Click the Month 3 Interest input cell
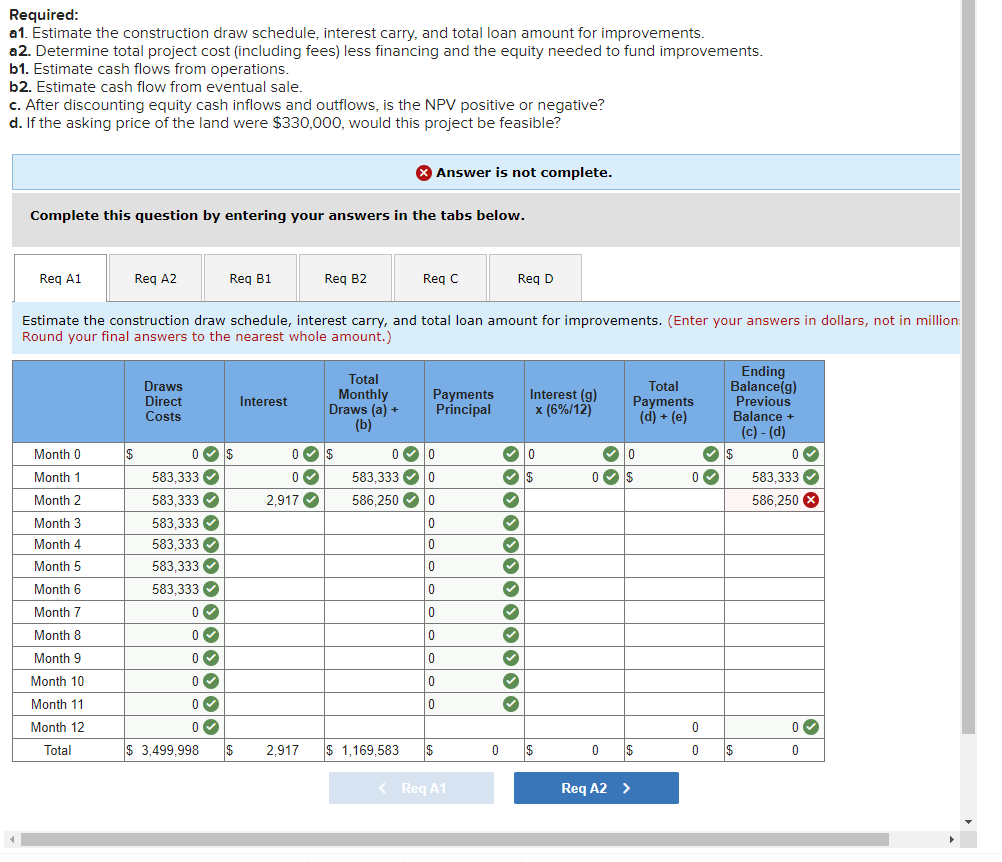 point(274,523)
